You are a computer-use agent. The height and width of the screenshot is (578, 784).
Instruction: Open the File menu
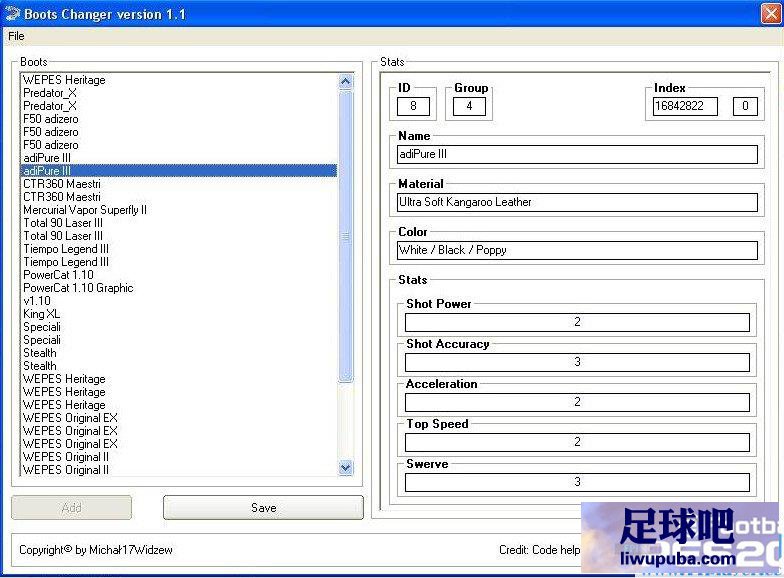16,36
